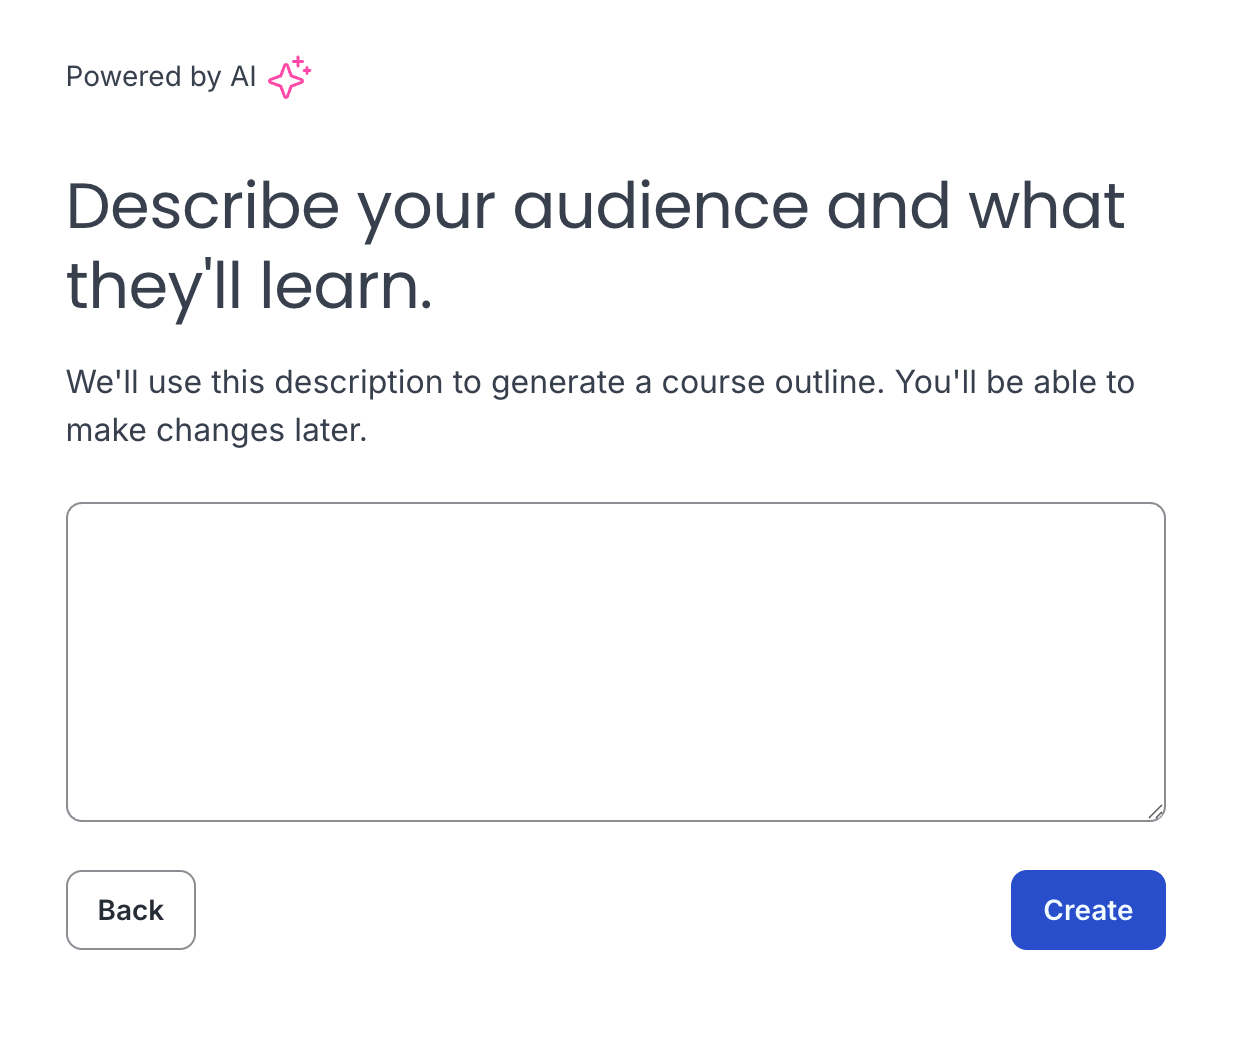Click the word "what" in the heading

[x=1046, y=207]
